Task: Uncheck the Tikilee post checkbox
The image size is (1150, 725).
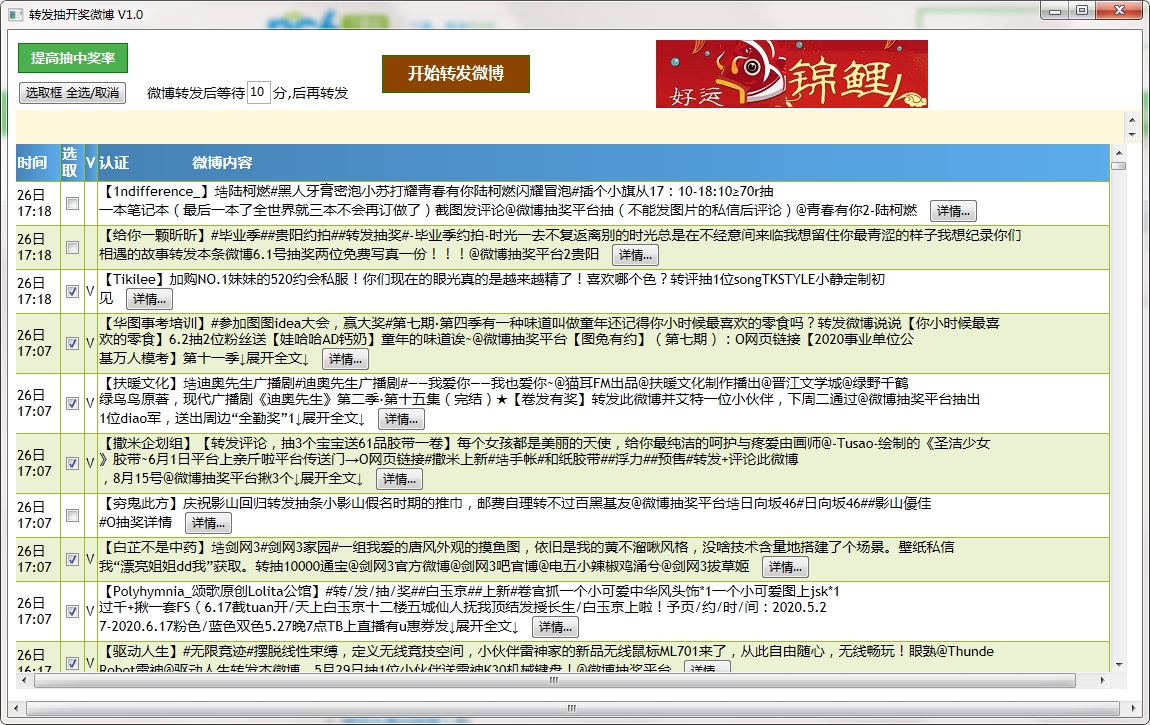Action: pyautogui.click(x=72, y=291)
